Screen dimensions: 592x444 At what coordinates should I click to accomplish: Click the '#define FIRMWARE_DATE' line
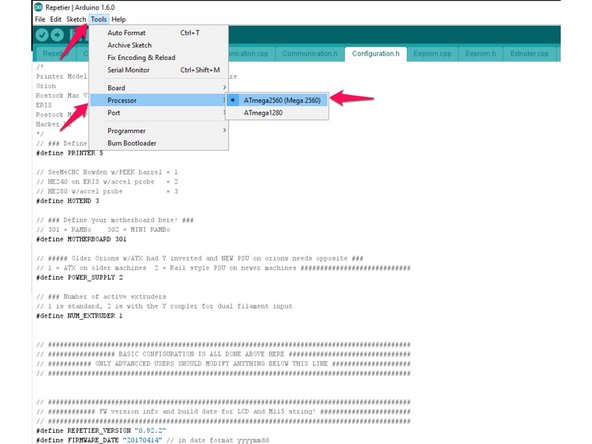(x=153, y=440)
